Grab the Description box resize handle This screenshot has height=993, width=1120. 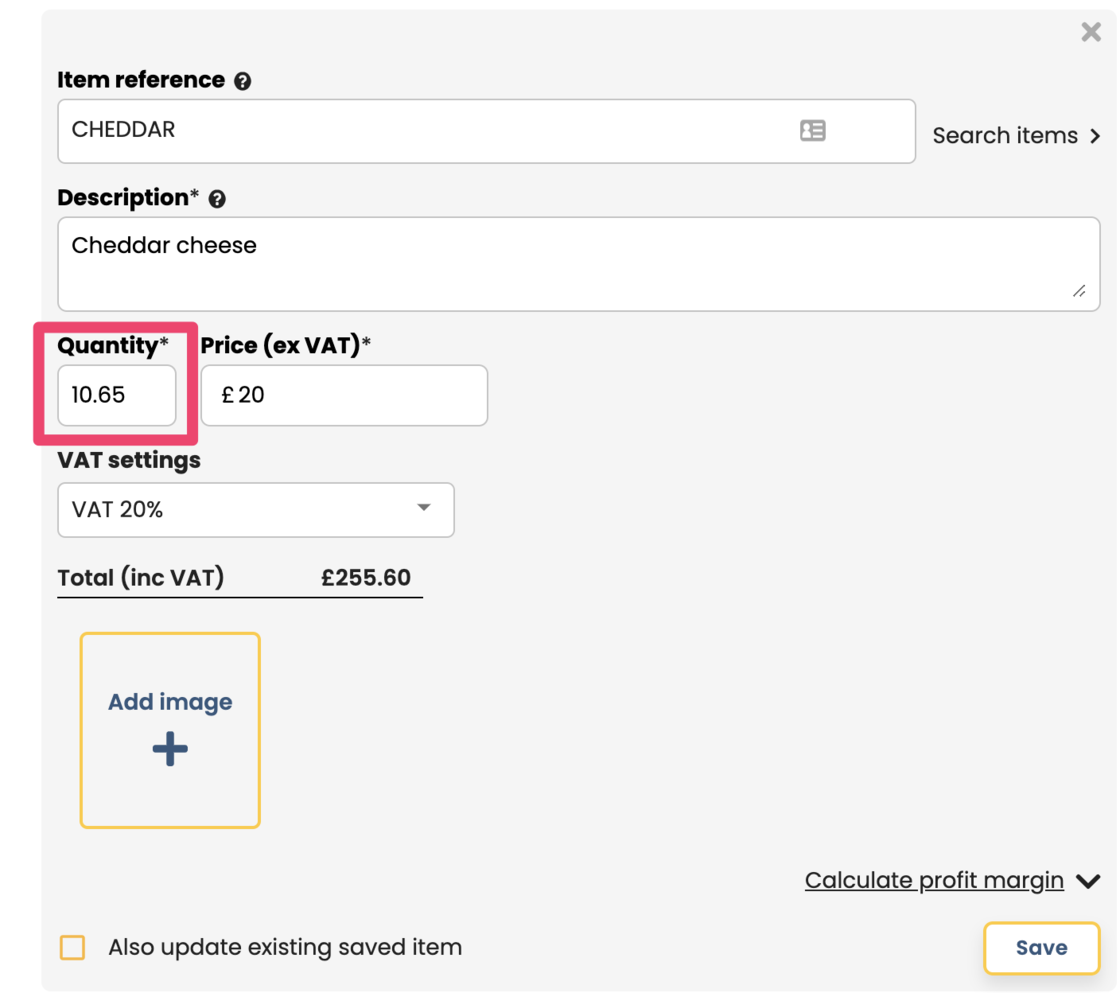1079,291
